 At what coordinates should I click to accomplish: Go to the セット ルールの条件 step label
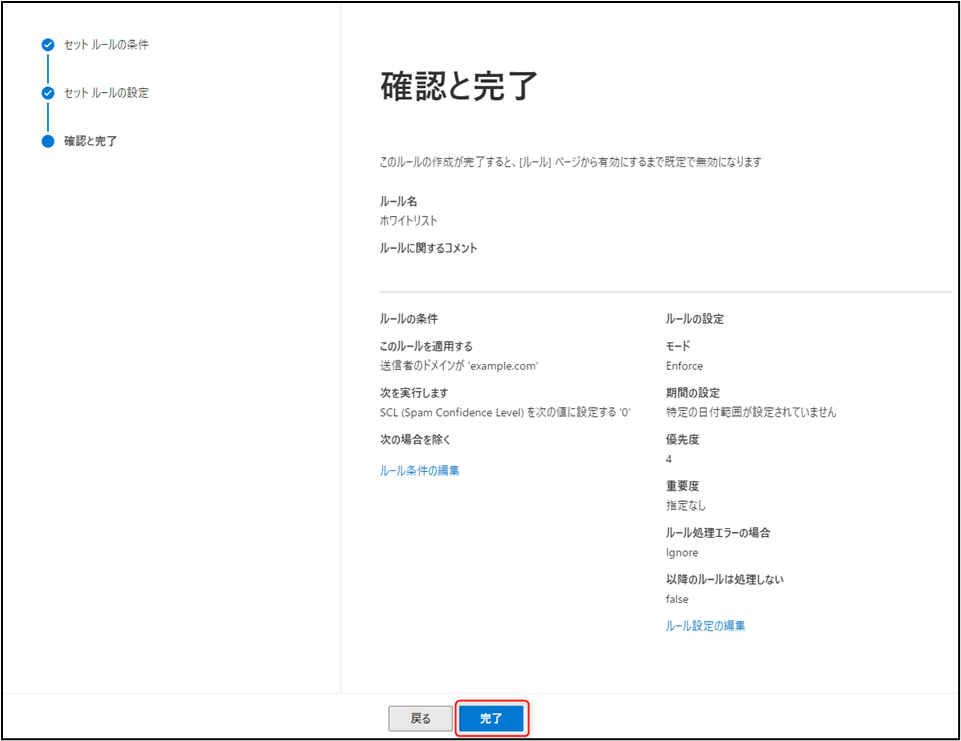click(106, 45)
